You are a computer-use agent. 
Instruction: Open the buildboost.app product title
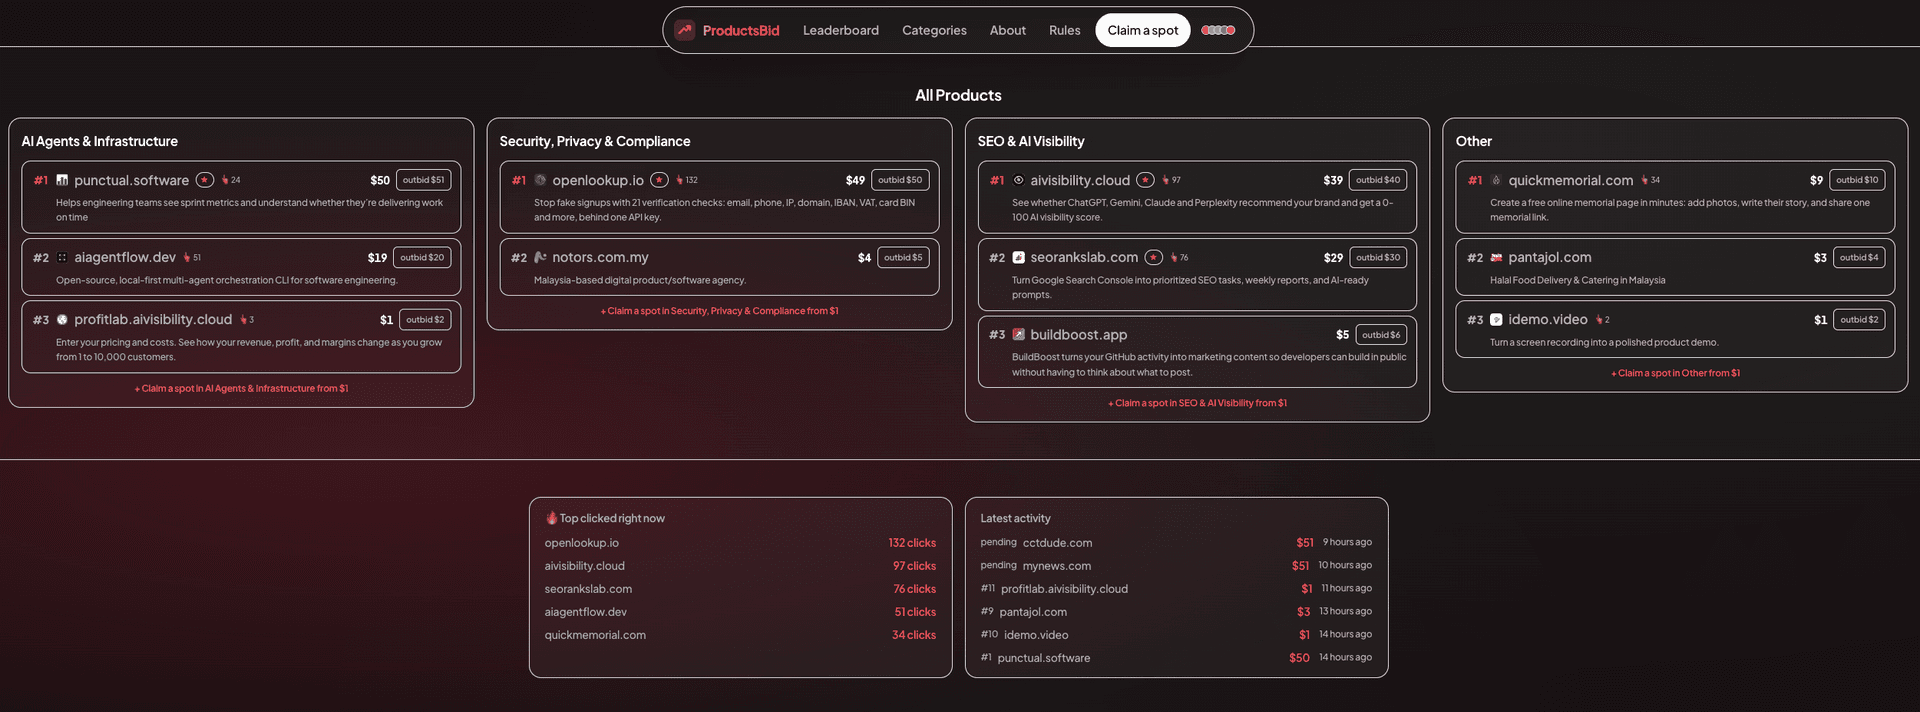tap(1079, 335)
